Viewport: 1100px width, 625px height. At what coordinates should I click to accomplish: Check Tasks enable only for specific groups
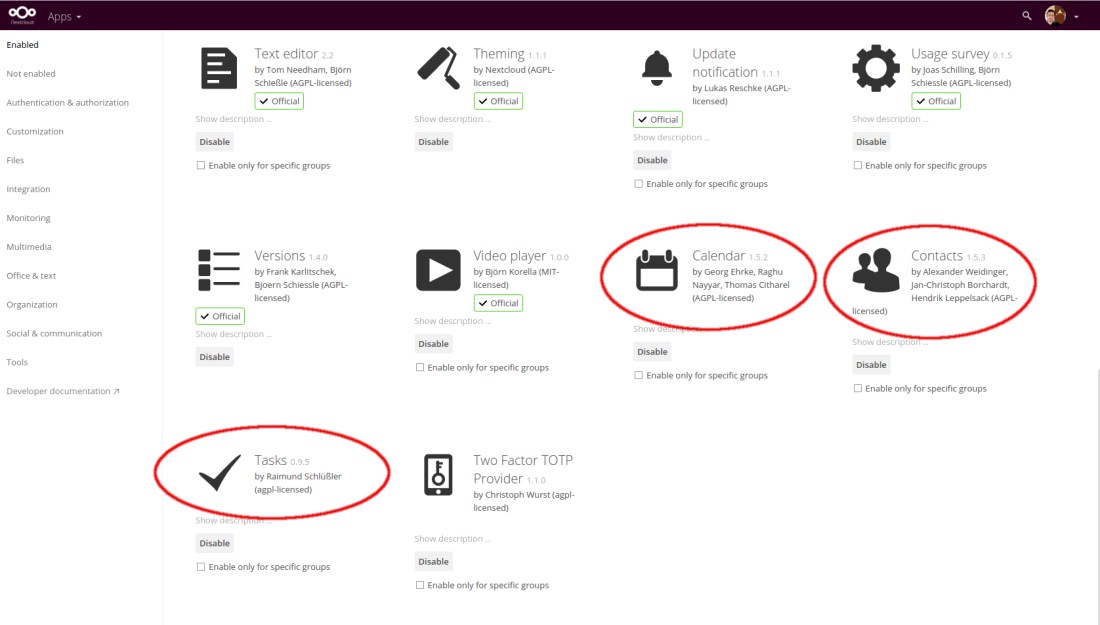pyautogui.click(x=201, y=567)
